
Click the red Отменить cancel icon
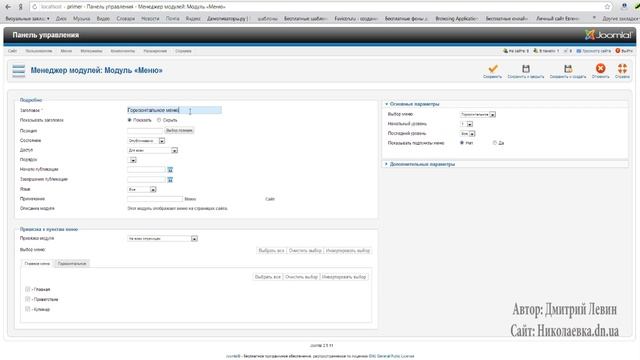pyautogui.click(x=600, y=68)
